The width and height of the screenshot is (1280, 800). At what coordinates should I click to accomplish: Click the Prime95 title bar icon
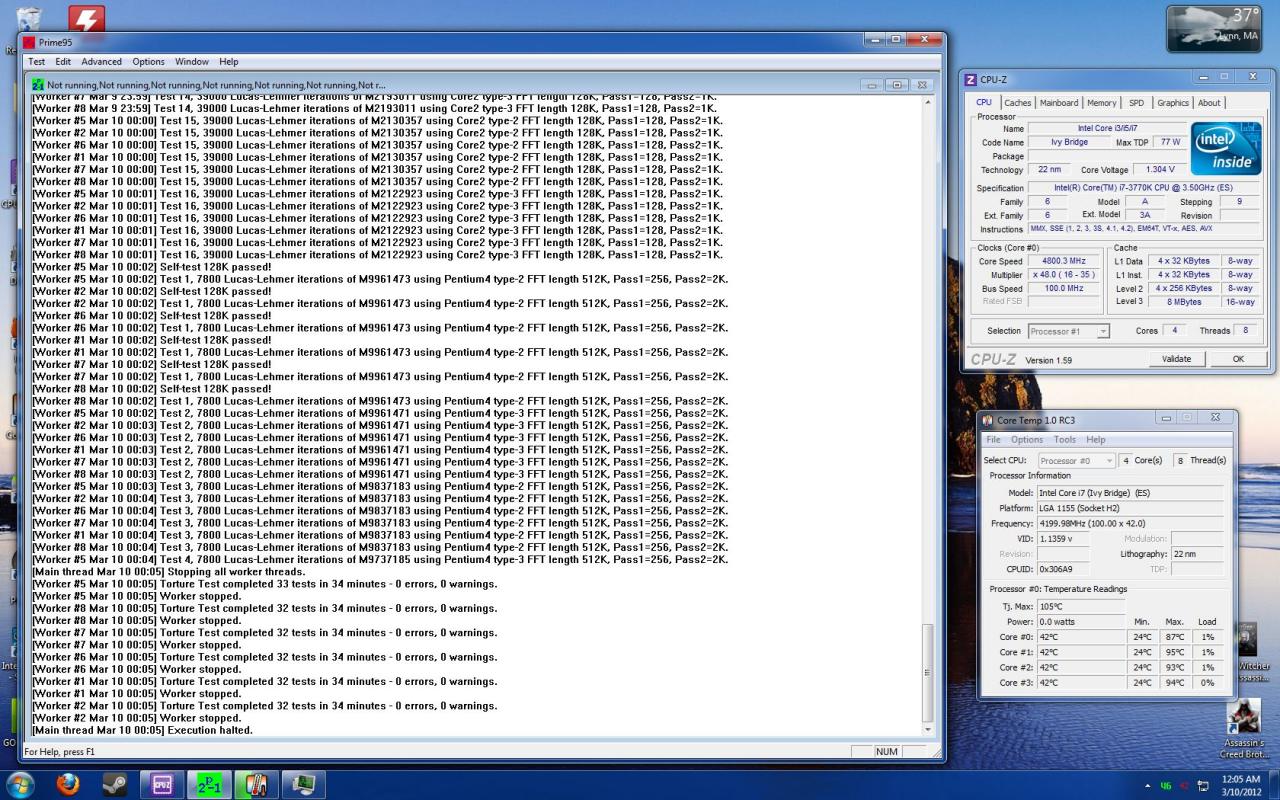coord(29,43)
